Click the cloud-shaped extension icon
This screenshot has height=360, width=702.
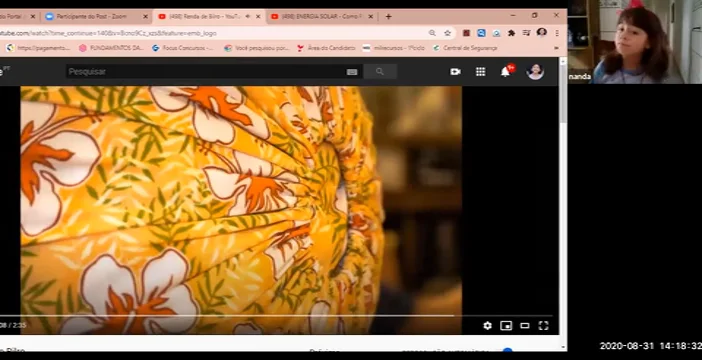[x=497, y=33]
